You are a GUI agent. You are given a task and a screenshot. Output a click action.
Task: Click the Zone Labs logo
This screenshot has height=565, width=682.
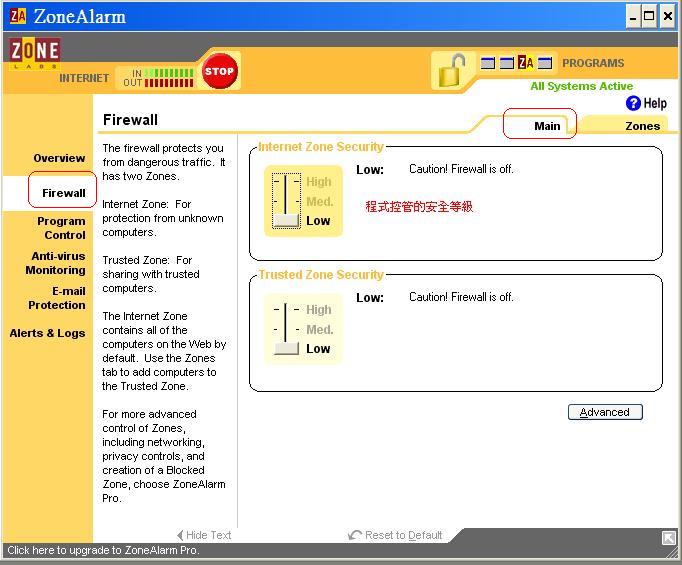point(35,54)
